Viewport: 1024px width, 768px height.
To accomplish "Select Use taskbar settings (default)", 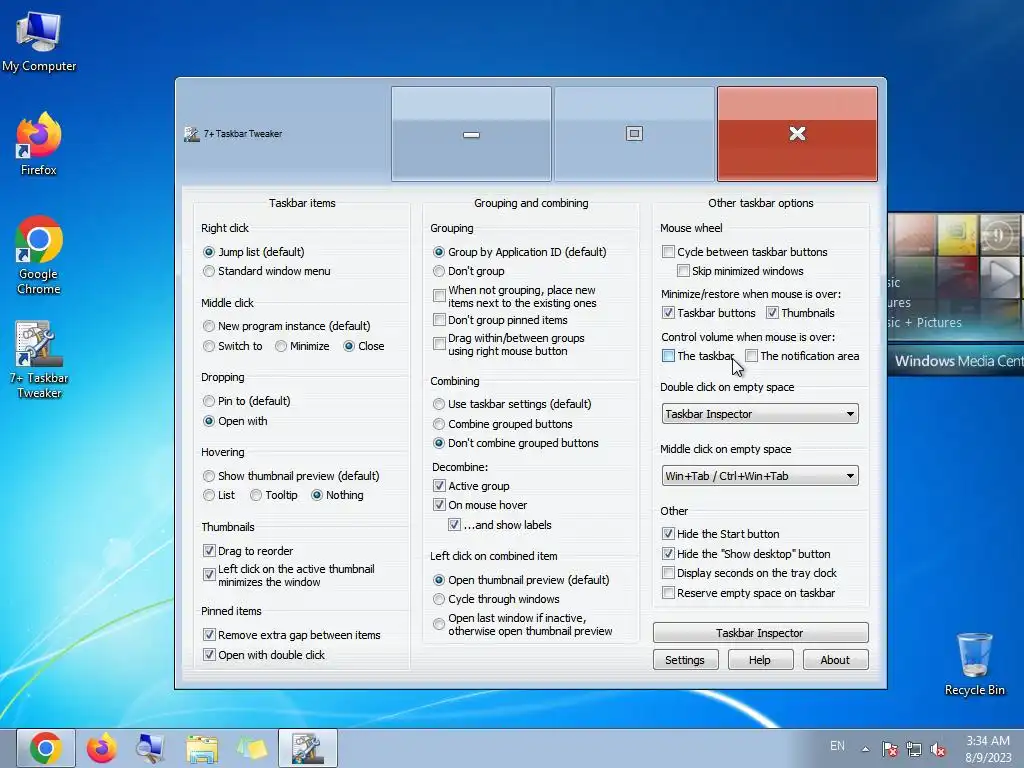I will point(512,404).
